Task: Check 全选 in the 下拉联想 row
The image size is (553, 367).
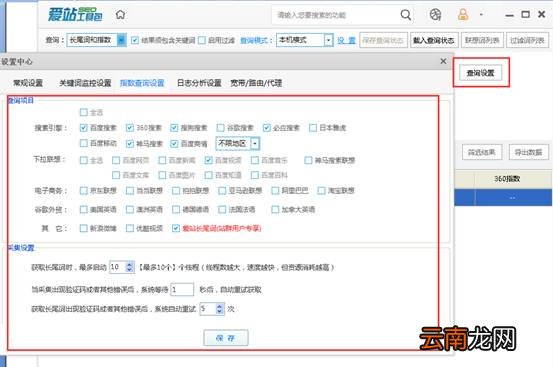Action: point(84,160)
